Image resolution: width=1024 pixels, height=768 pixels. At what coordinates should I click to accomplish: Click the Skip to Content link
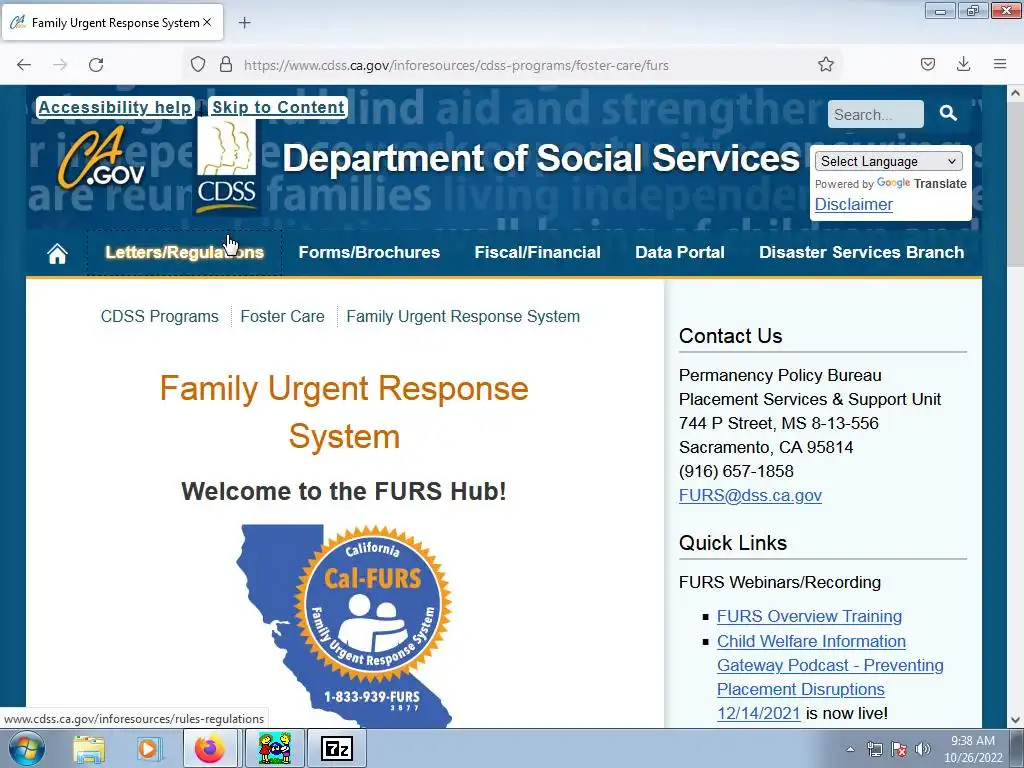pyautogui.click(x=278, y=107)
